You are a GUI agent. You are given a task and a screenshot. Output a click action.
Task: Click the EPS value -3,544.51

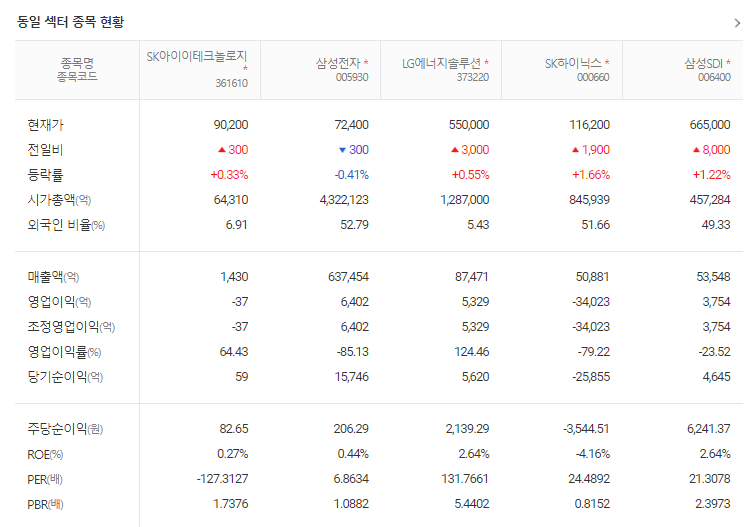(x=586, y=428)
